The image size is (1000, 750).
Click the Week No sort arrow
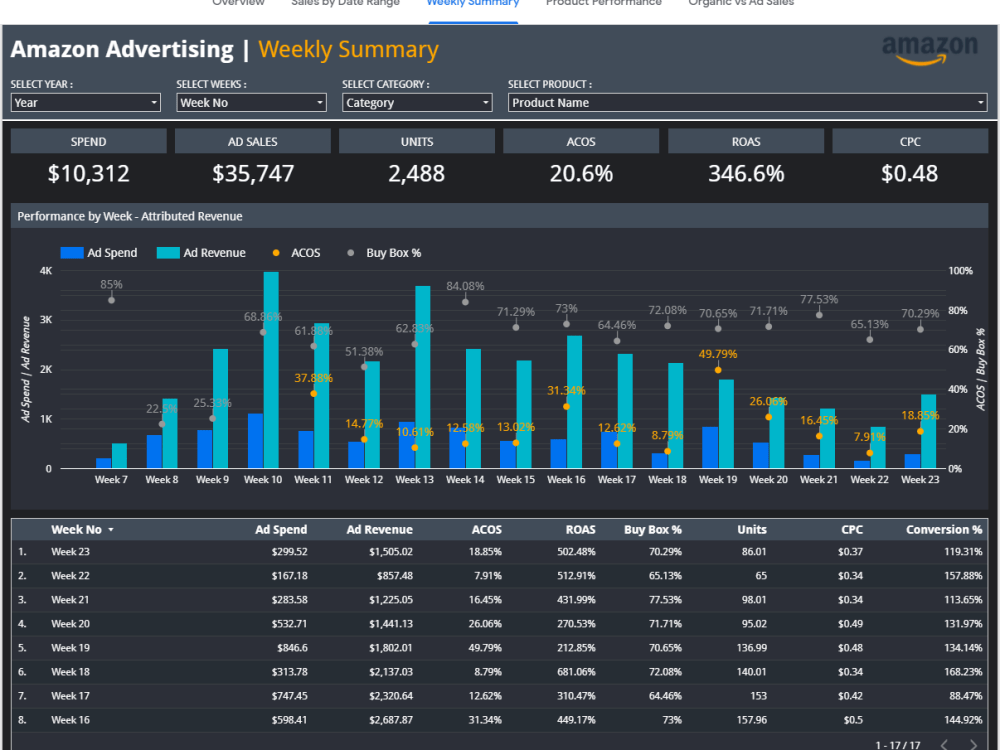(x=111, y=530)
